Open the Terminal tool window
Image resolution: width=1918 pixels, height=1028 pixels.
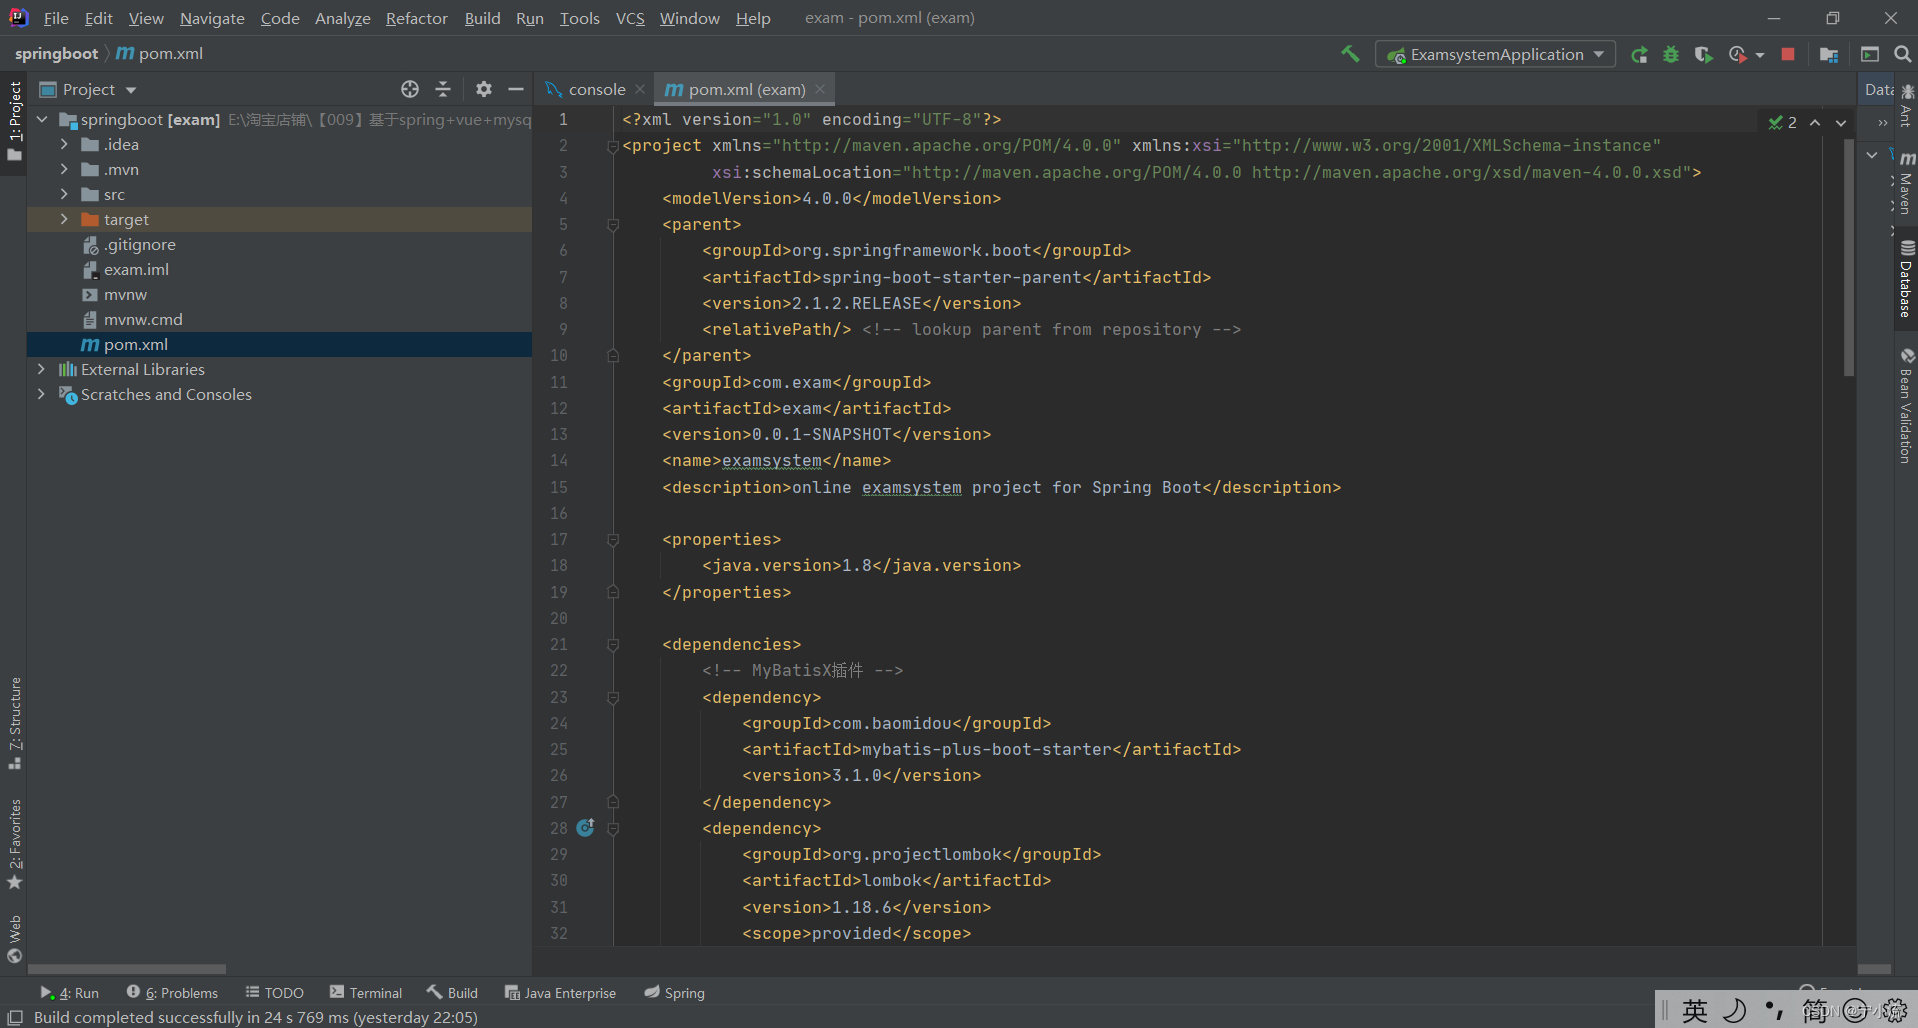pyautogui.click(x=366, y=993)
